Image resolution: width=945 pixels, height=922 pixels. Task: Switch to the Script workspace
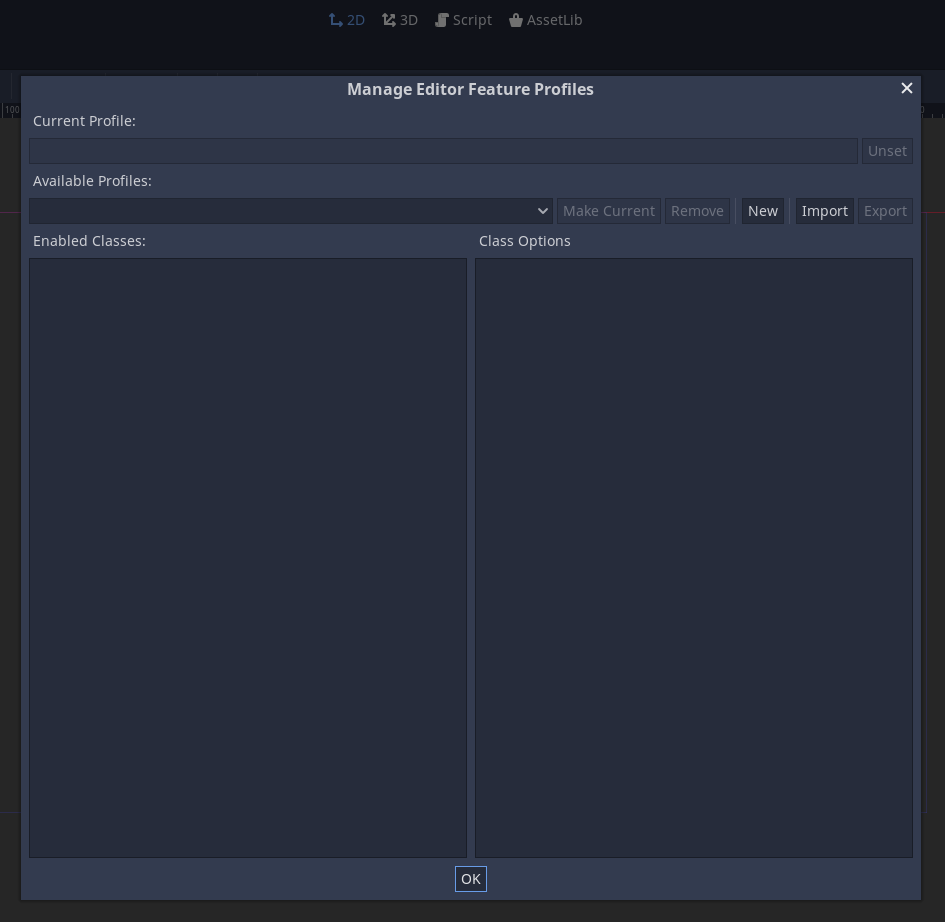coord(463,19)
